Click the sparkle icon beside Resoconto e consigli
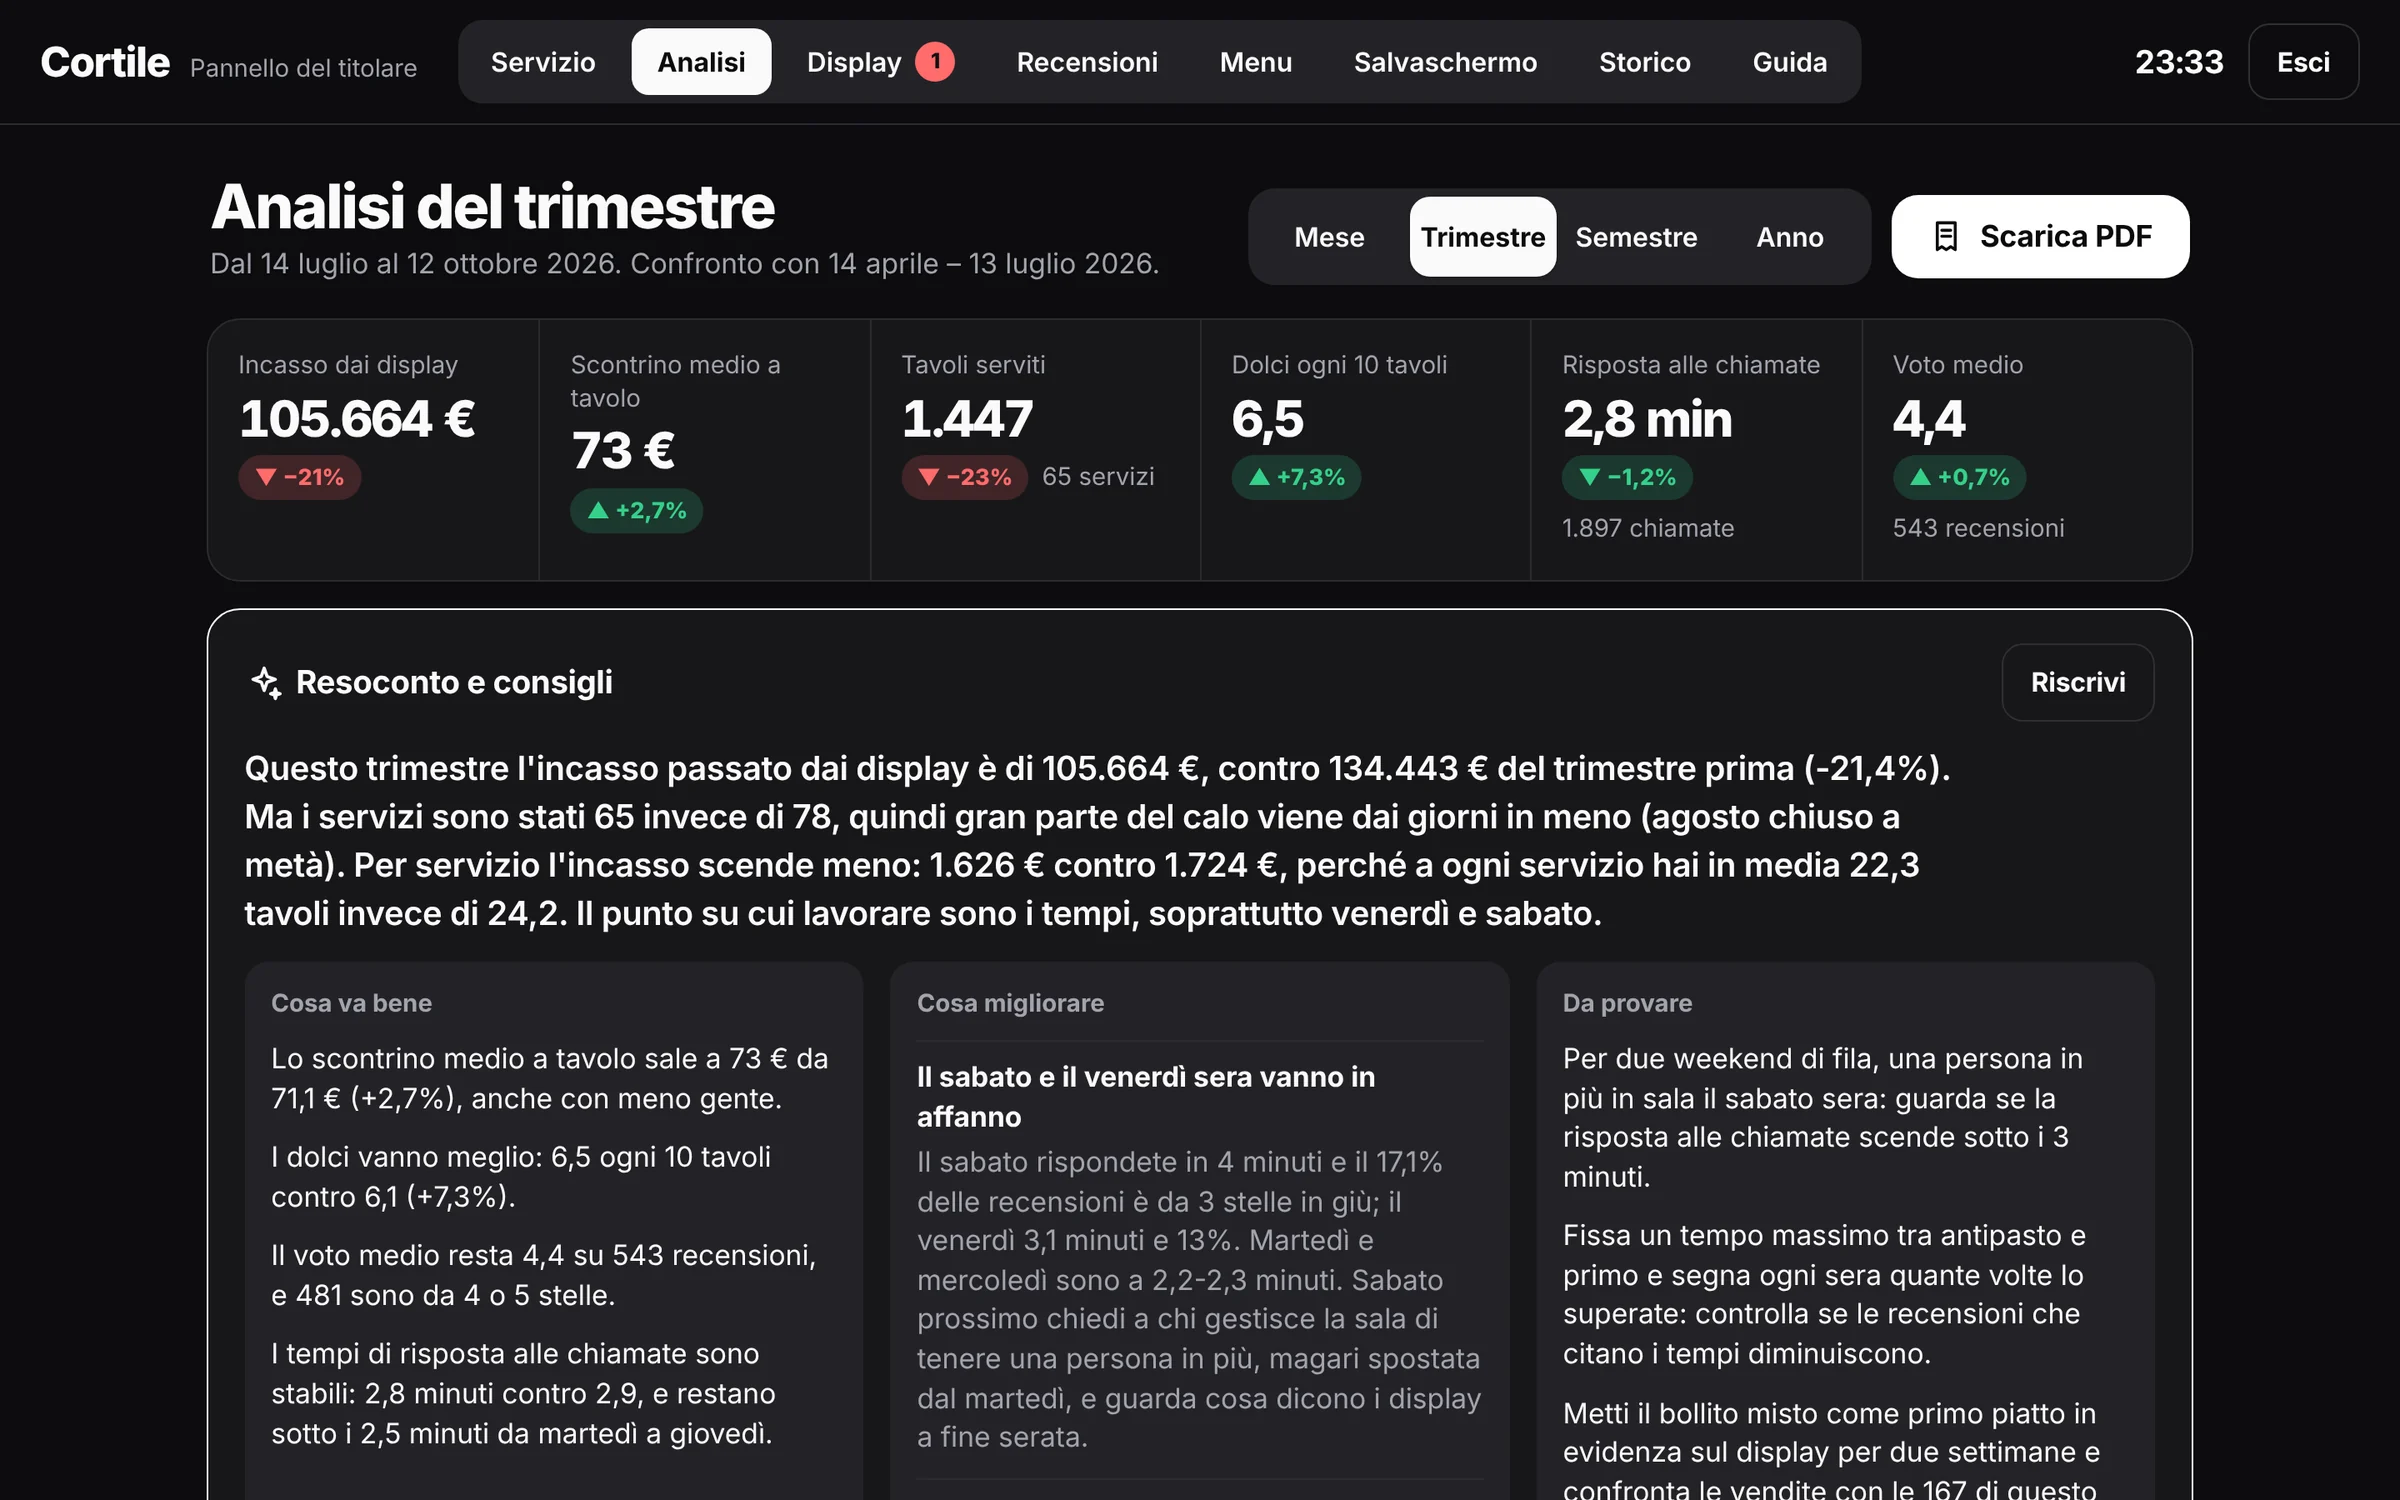This screenshot has height=1500, width=2400. point(266,682)
